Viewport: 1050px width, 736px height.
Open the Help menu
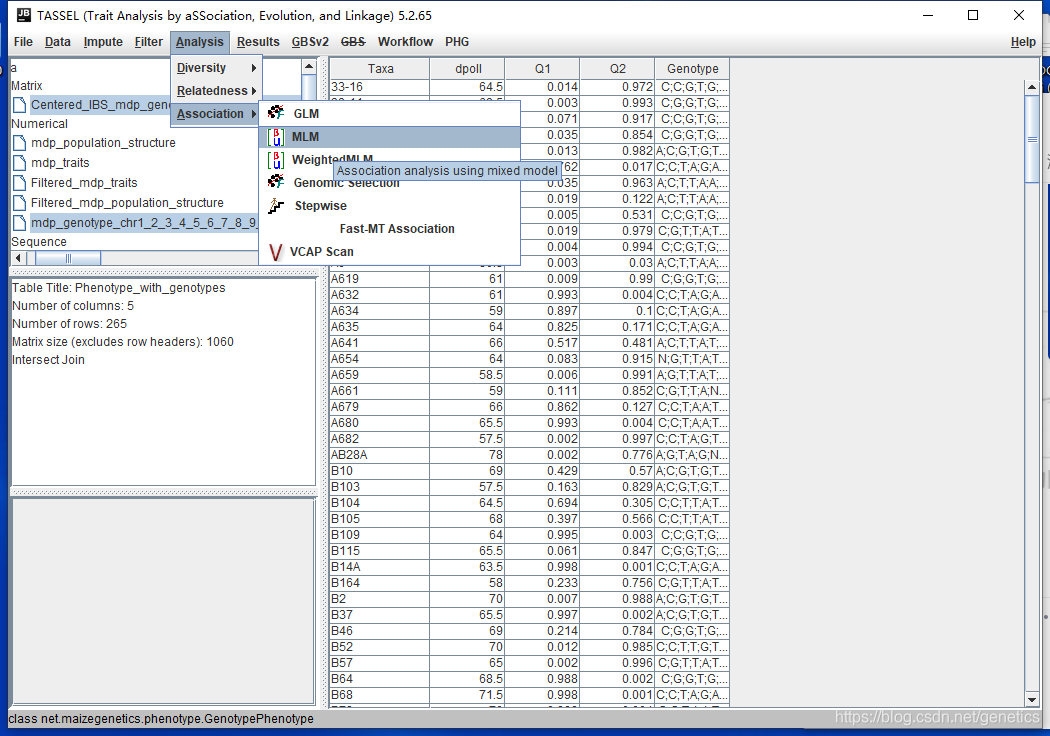point(1023,42)
